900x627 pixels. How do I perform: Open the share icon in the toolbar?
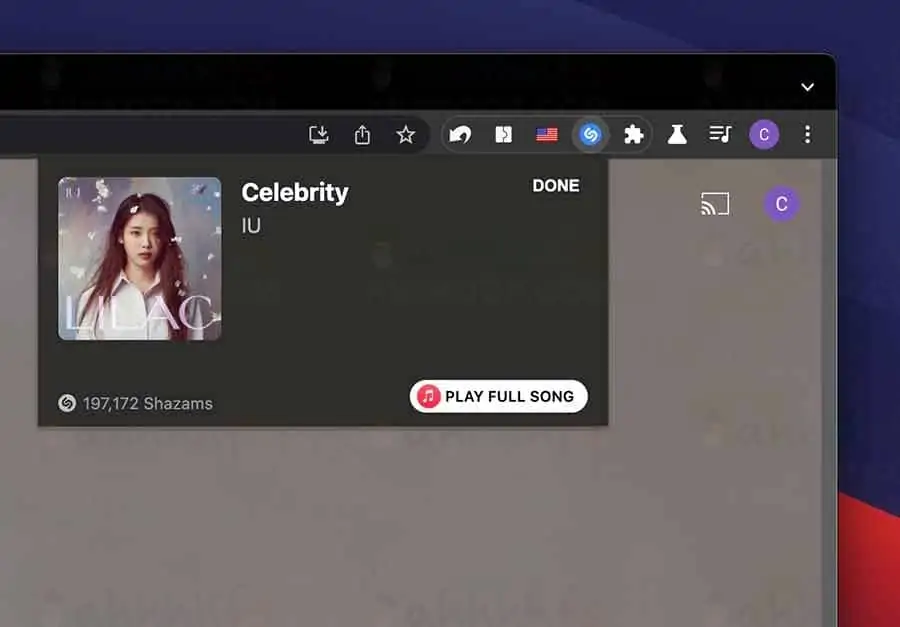click(x=362, y=133)
